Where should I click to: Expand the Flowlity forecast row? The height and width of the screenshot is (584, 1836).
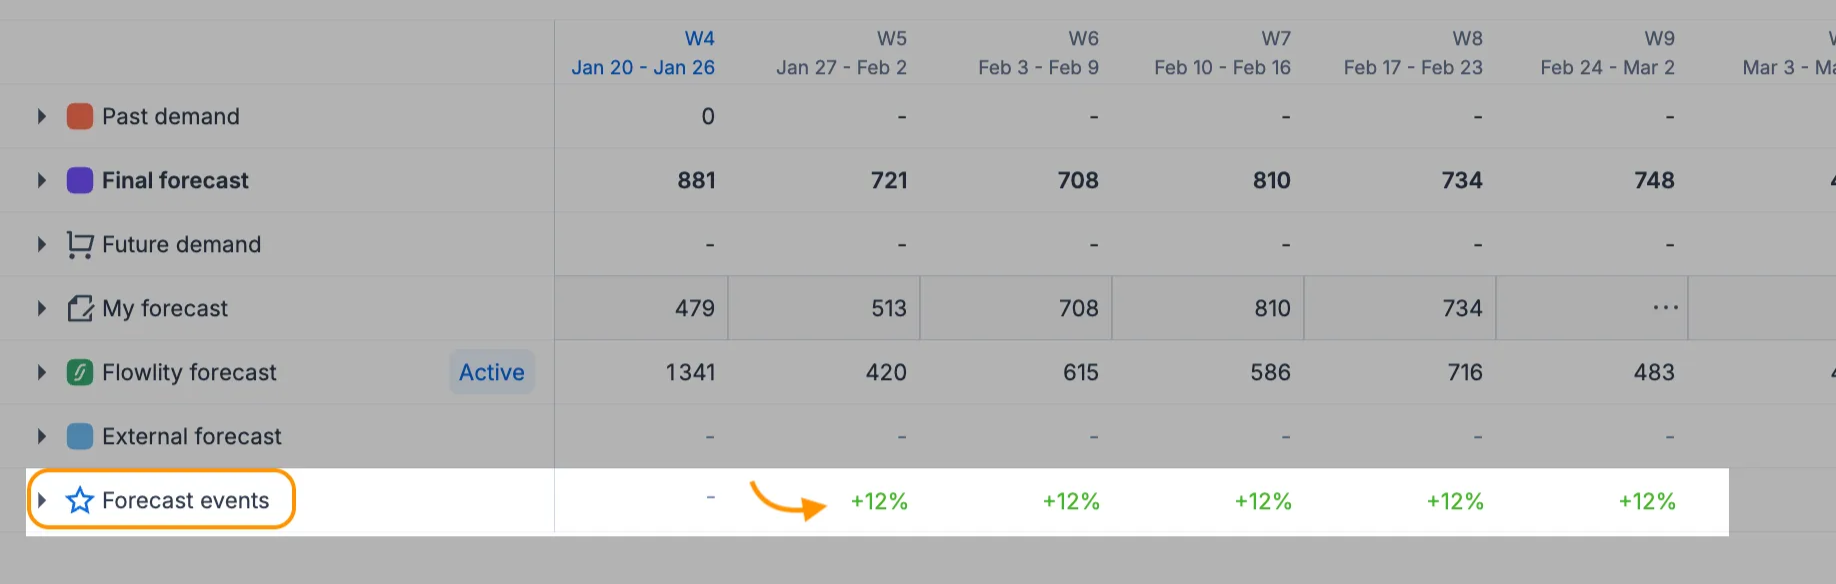[42, 372]
